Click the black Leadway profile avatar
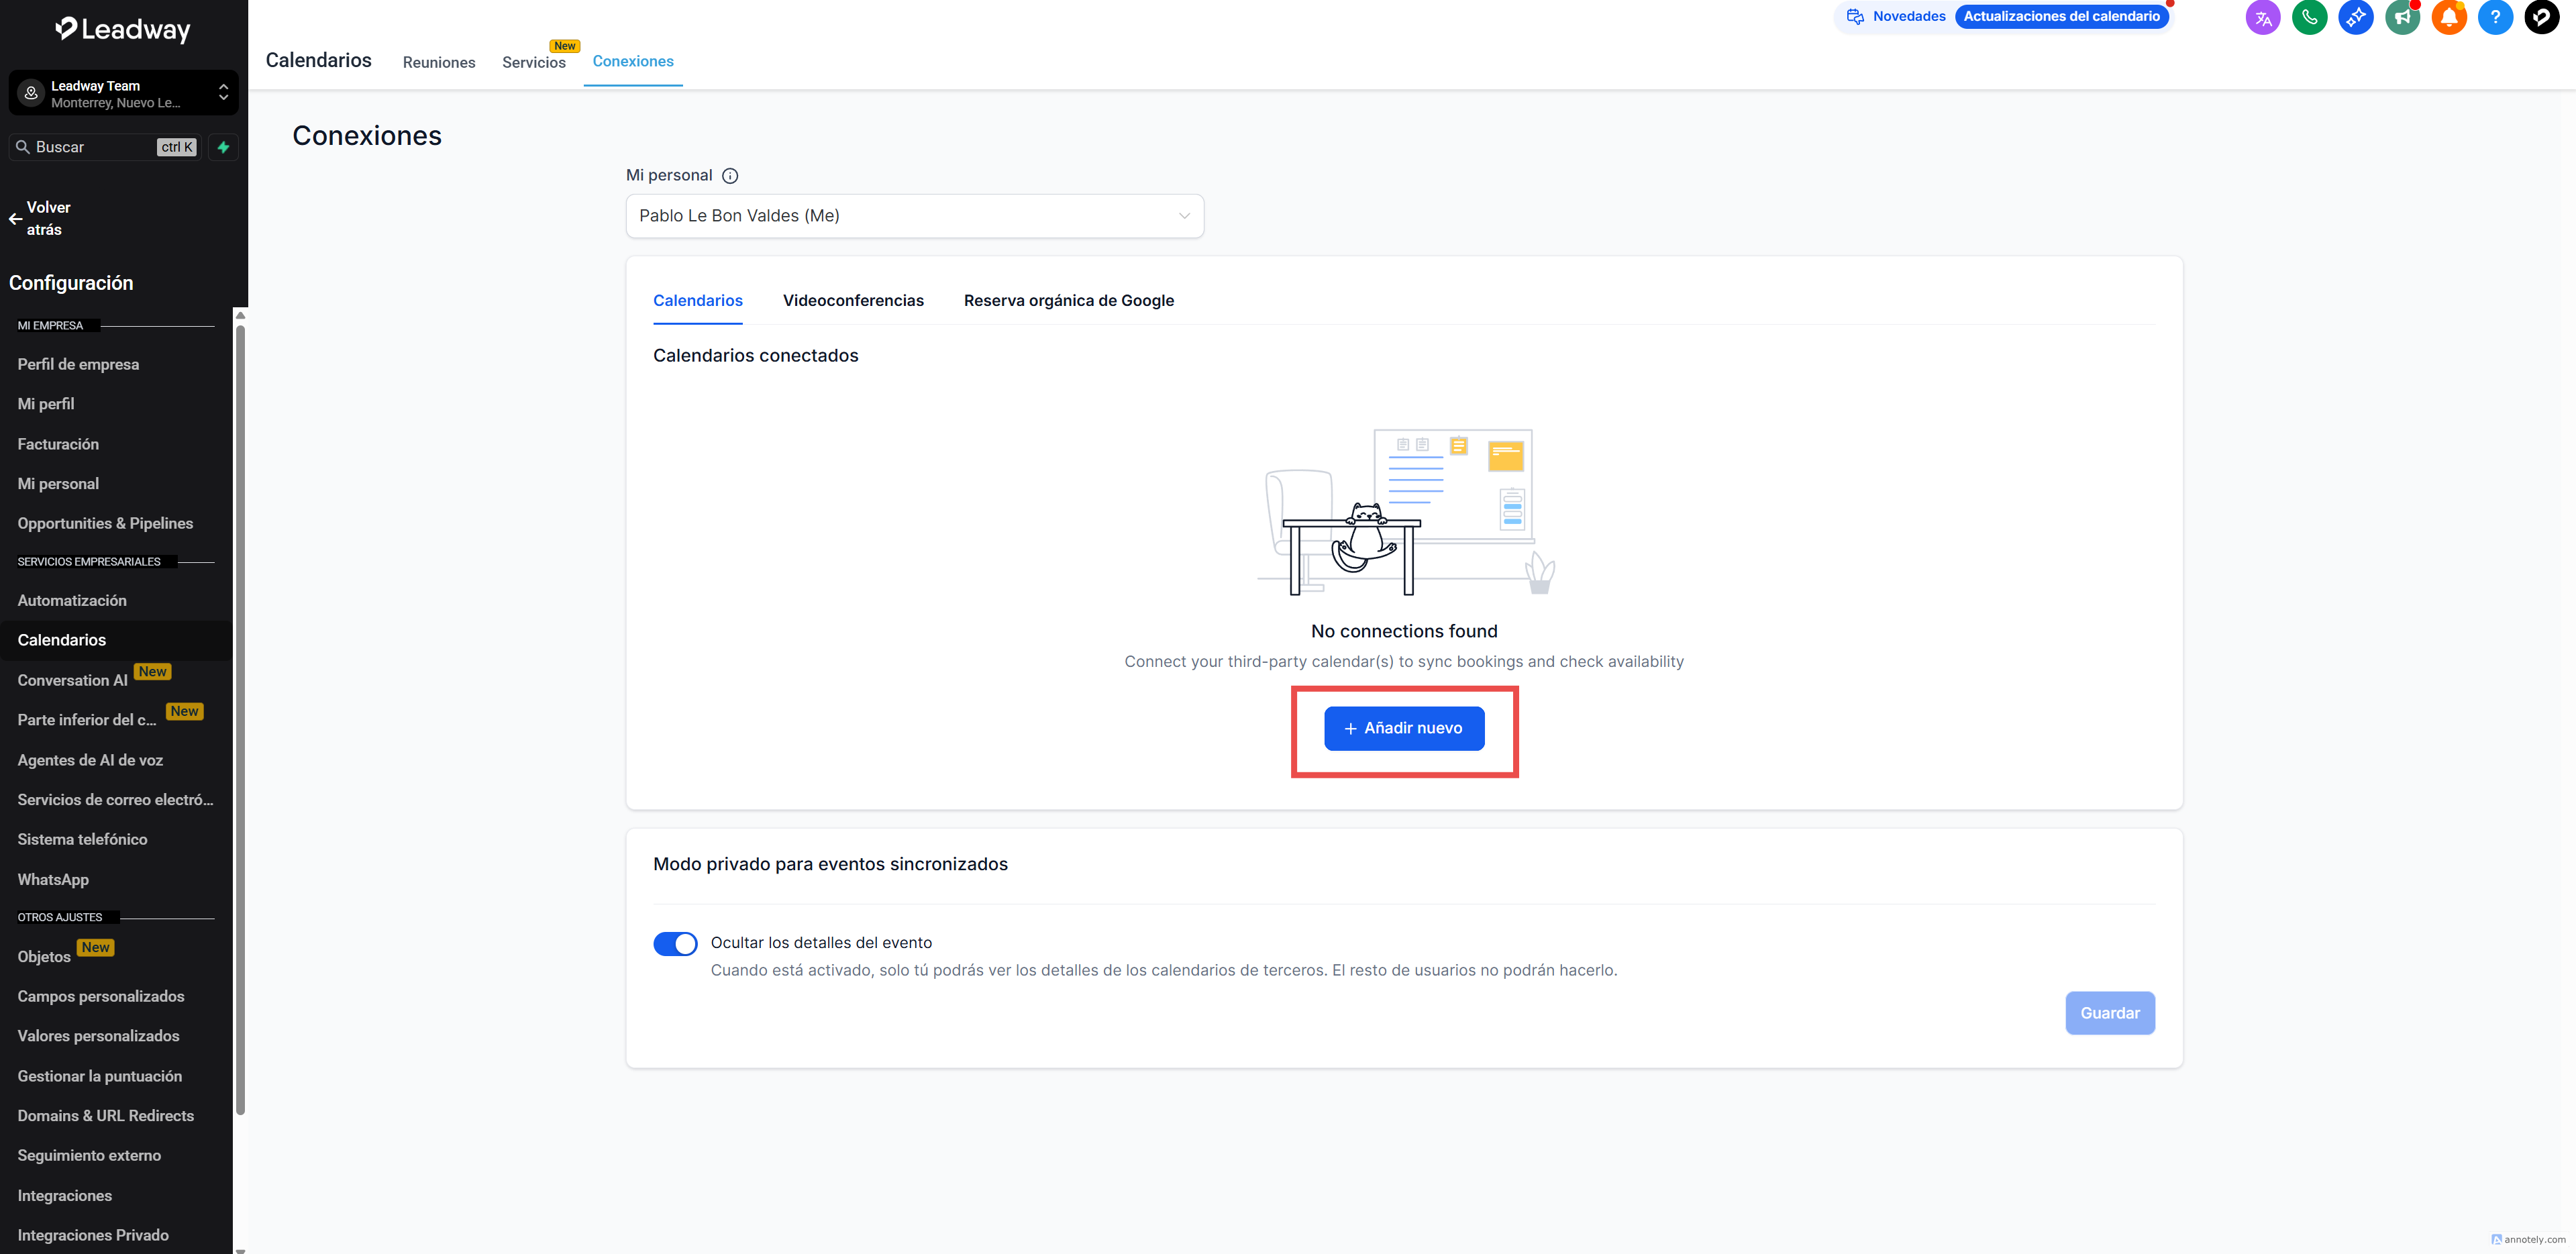This screenshot has height=1254, width=2576. click(2541, 17)
